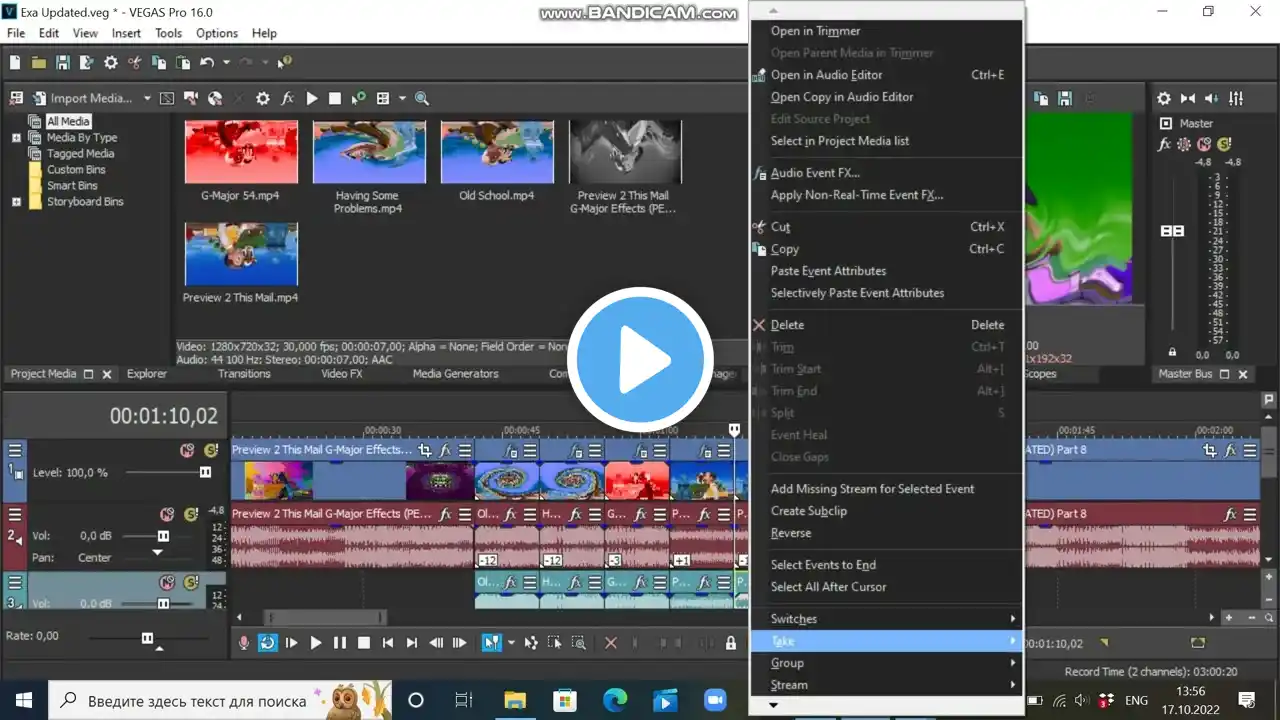The height and width of the screenshot is (720, 1280).
Task: Open the Options menu
Action: coord(217,33)
